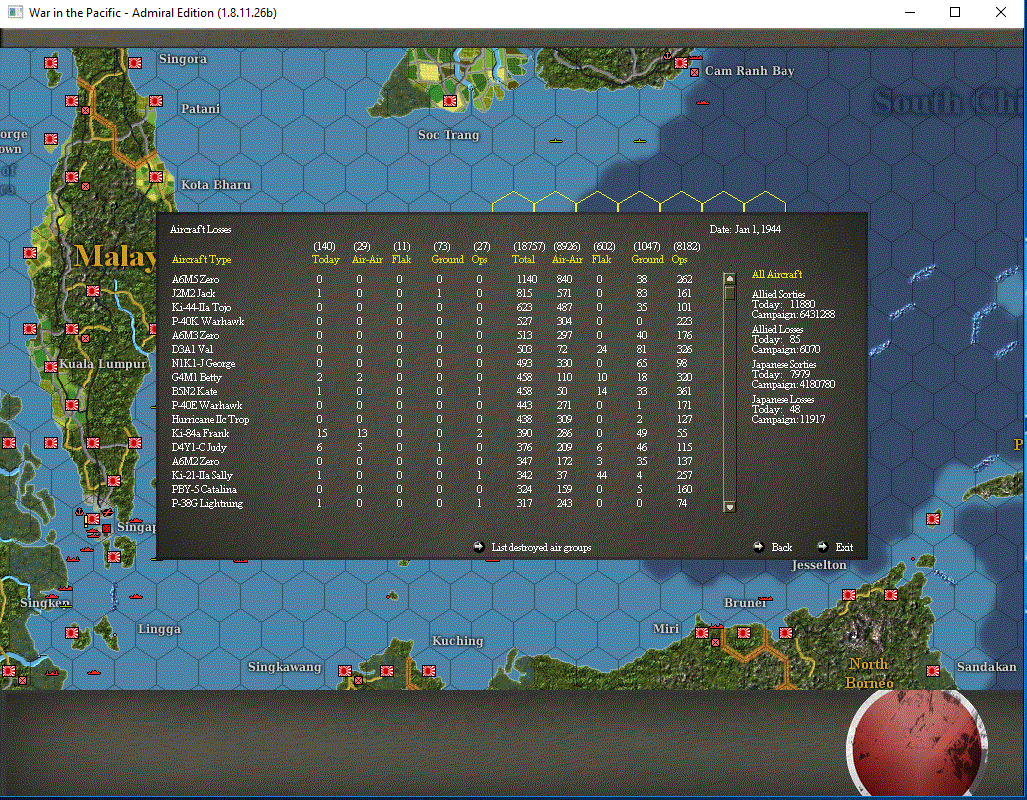Screen dimensions: 1027x800
Task: Click the Japanese base icon at Kota Bharu
Action: click(x=156, y=177)
